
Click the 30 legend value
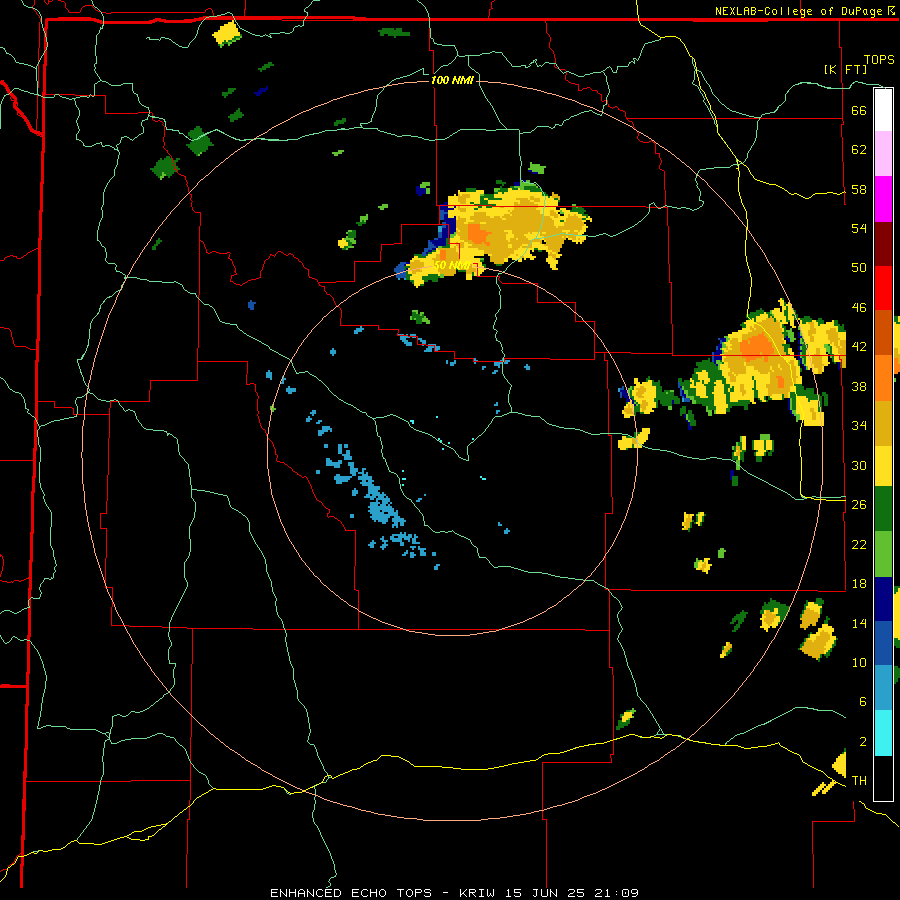pos(859,465)
